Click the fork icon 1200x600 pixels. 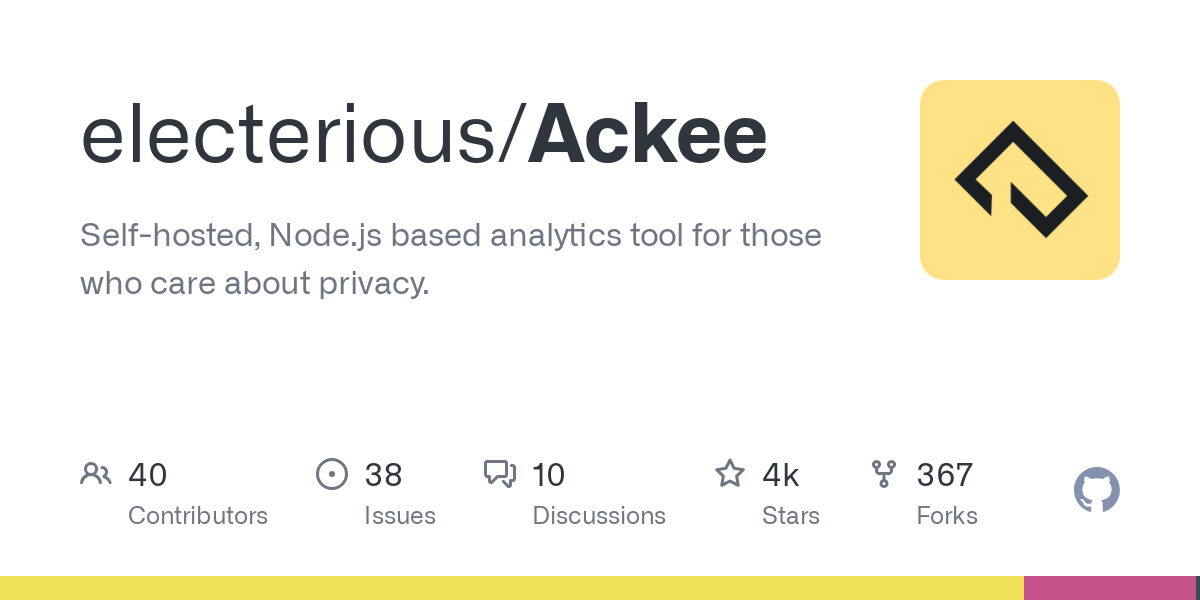pos(884,474)
